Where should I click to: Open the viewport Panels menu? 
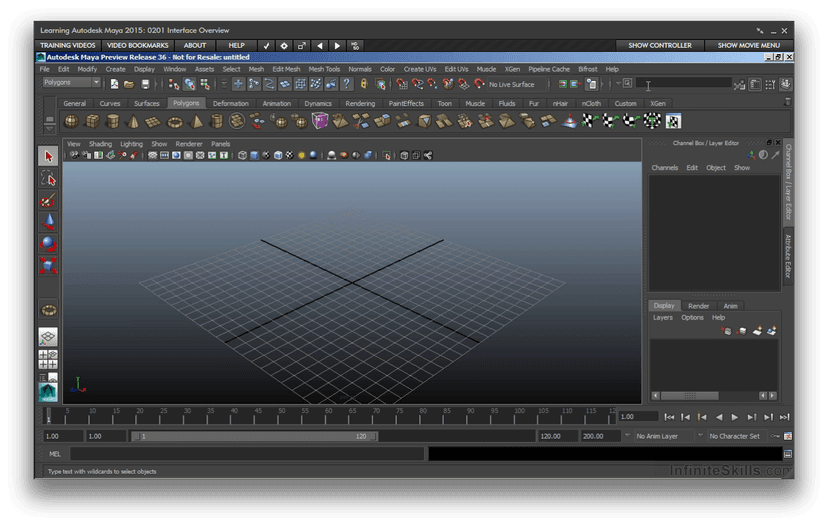pos(220,144)
